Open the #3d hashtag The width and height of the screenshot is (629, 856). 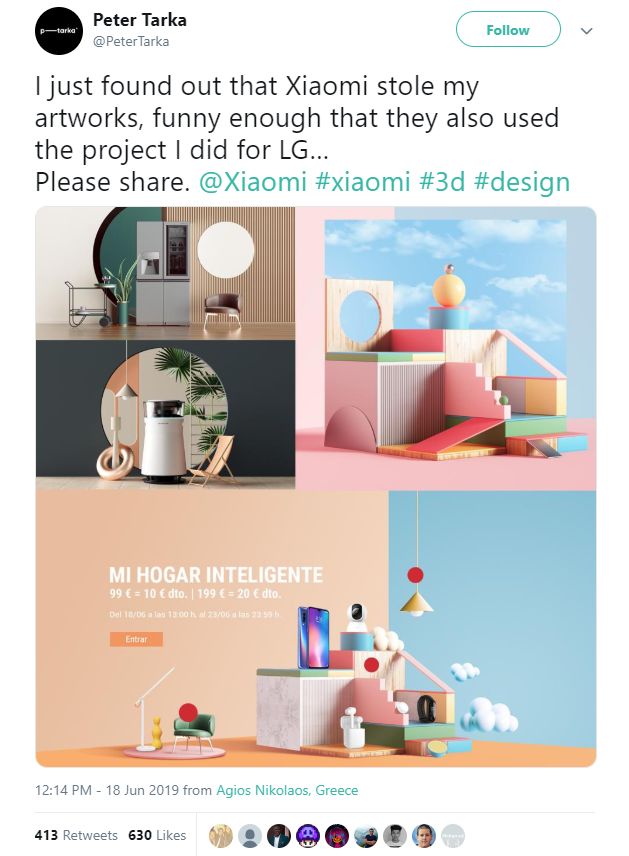point(442,182)
